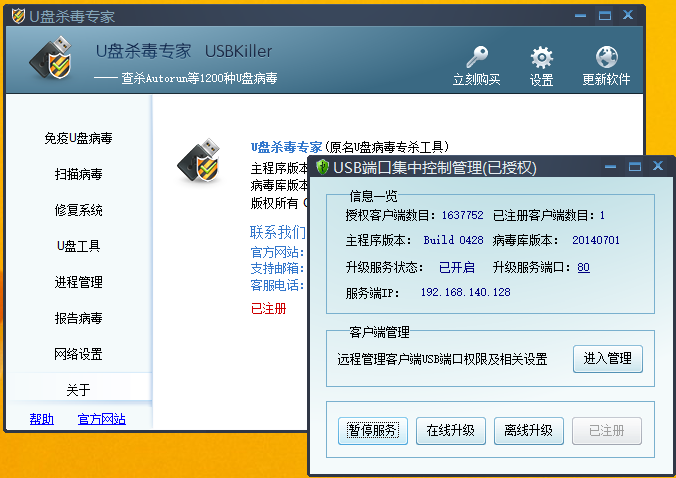Image resolution: width=676 pixels, height=478 pixels.
Task: Click Build 0428 version value
Action: [x=454, y=240]
